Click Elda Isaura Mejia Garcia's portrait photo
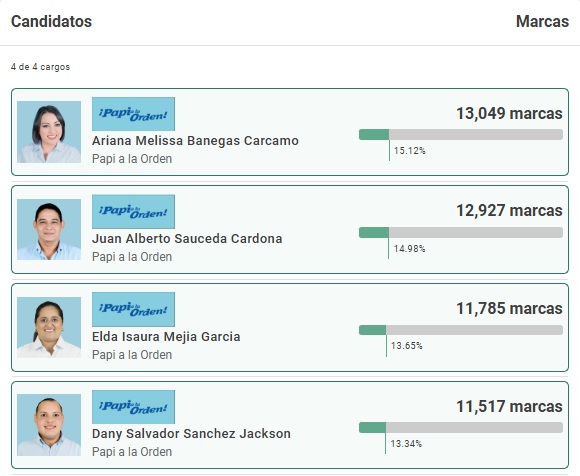 point(49,327)
